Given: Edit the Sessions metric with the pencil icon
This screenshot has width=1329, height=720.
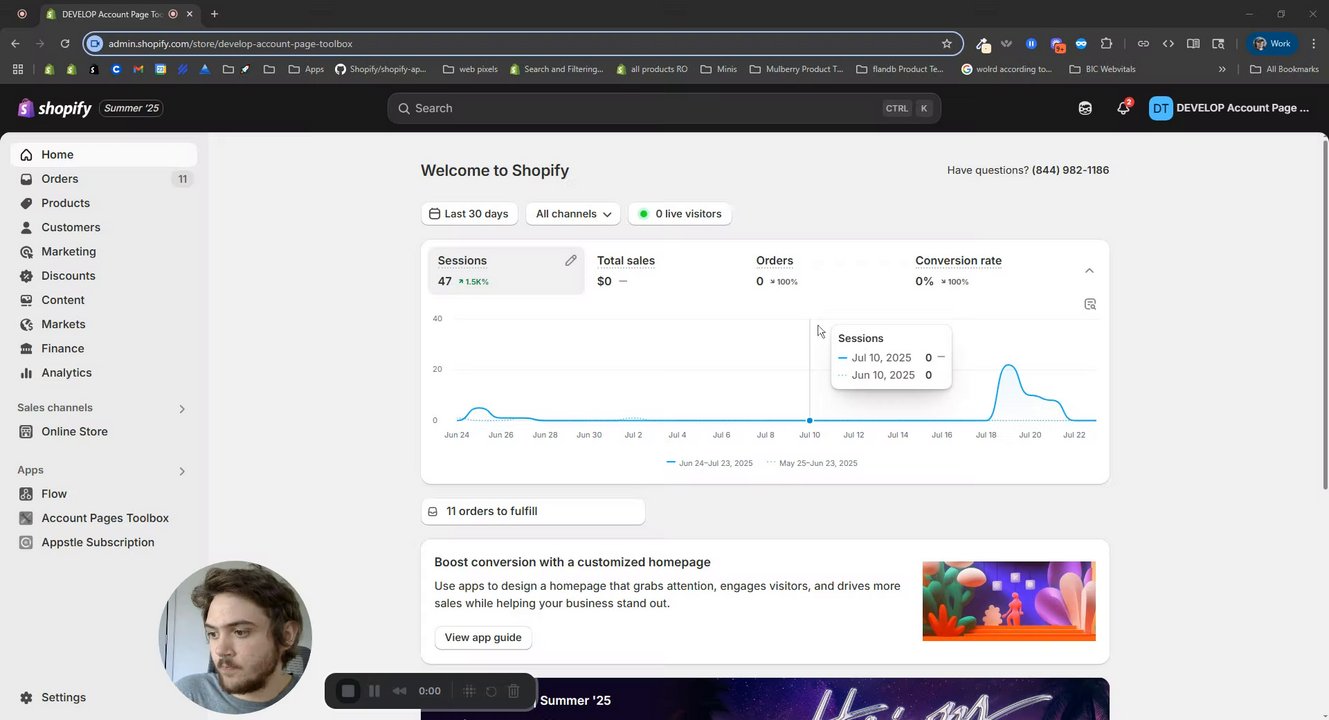Looking at the screenshot, I should (x=571, y=261).
